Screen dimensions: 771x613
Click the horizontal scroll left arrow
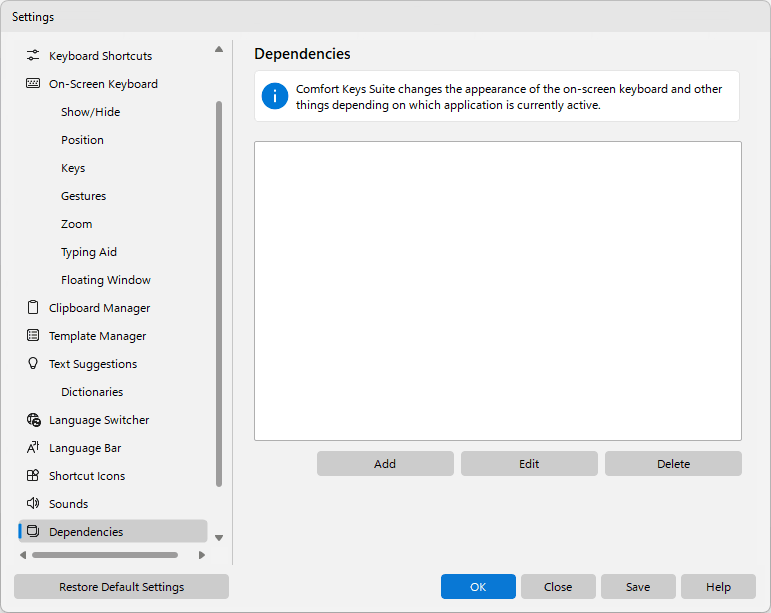[23, 555]
